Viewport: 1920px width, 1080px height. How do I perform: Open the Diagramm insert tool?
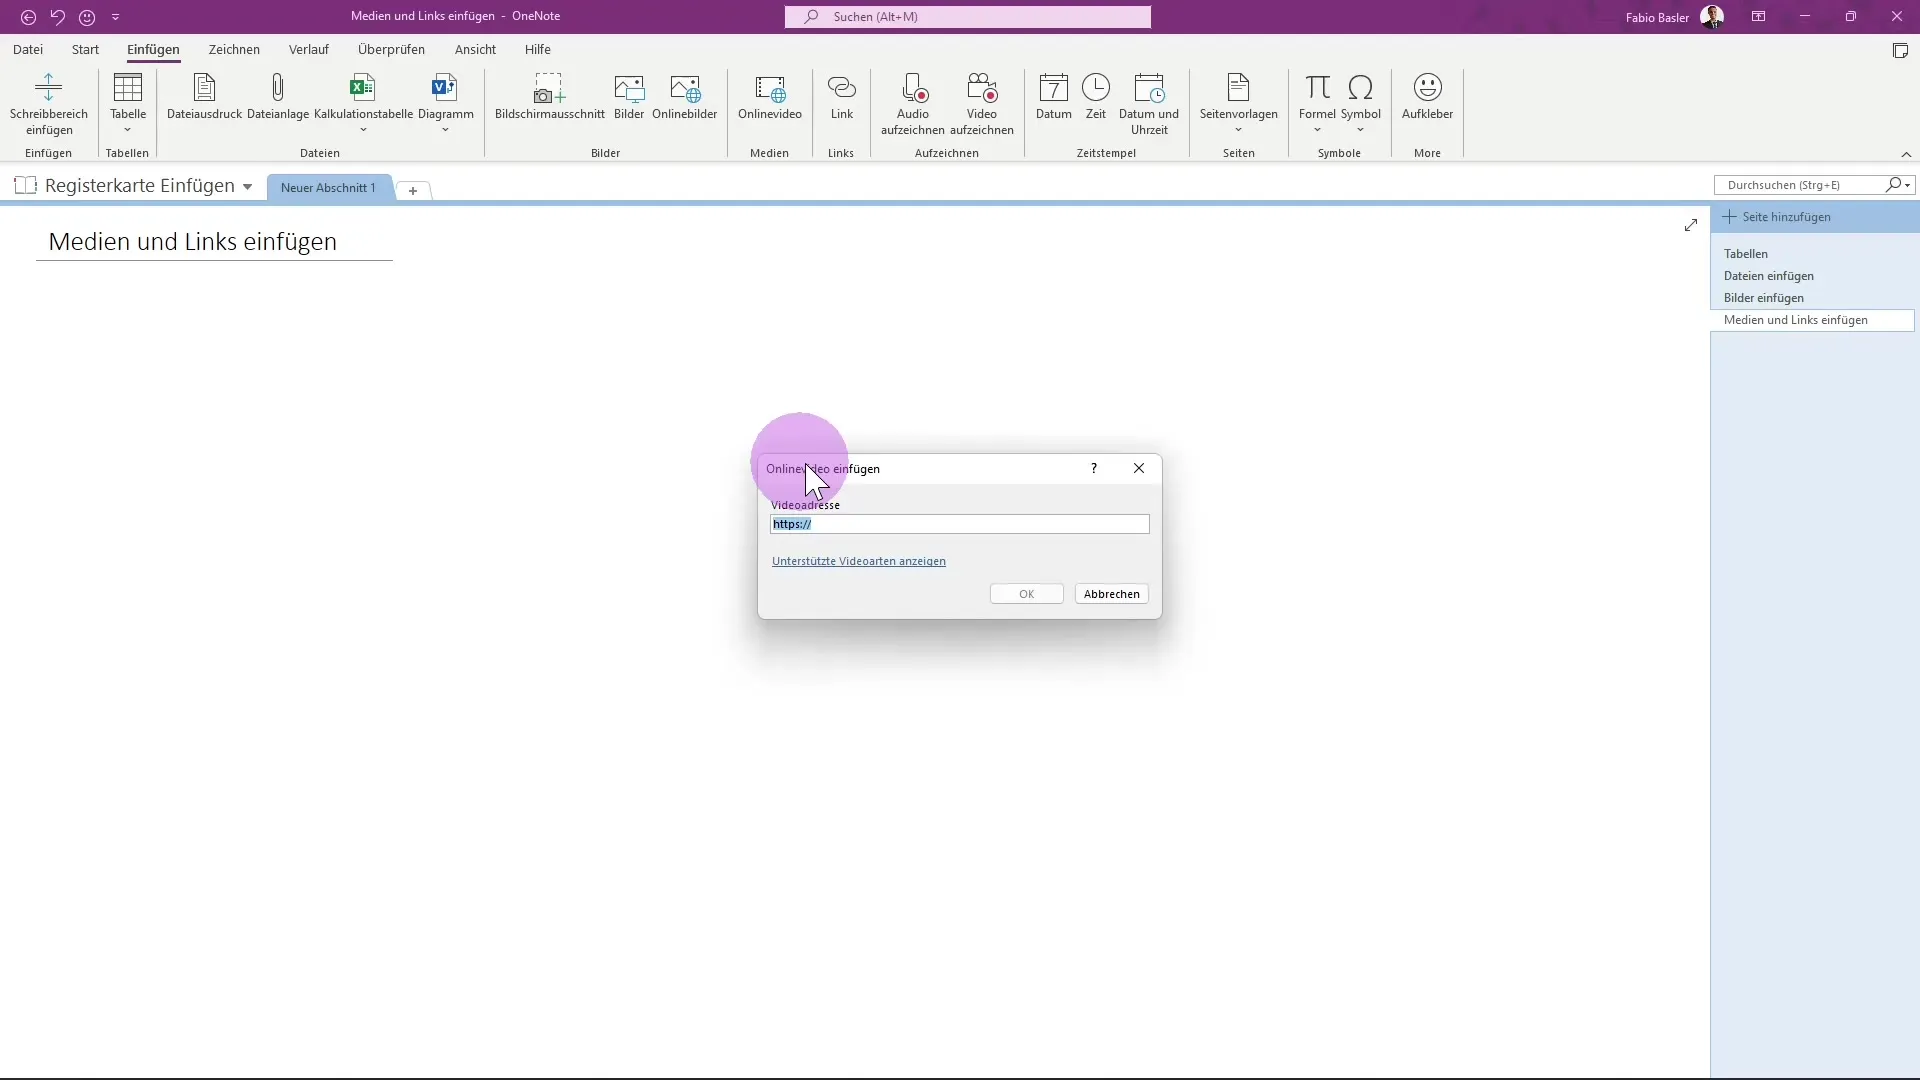coord(446,103)
